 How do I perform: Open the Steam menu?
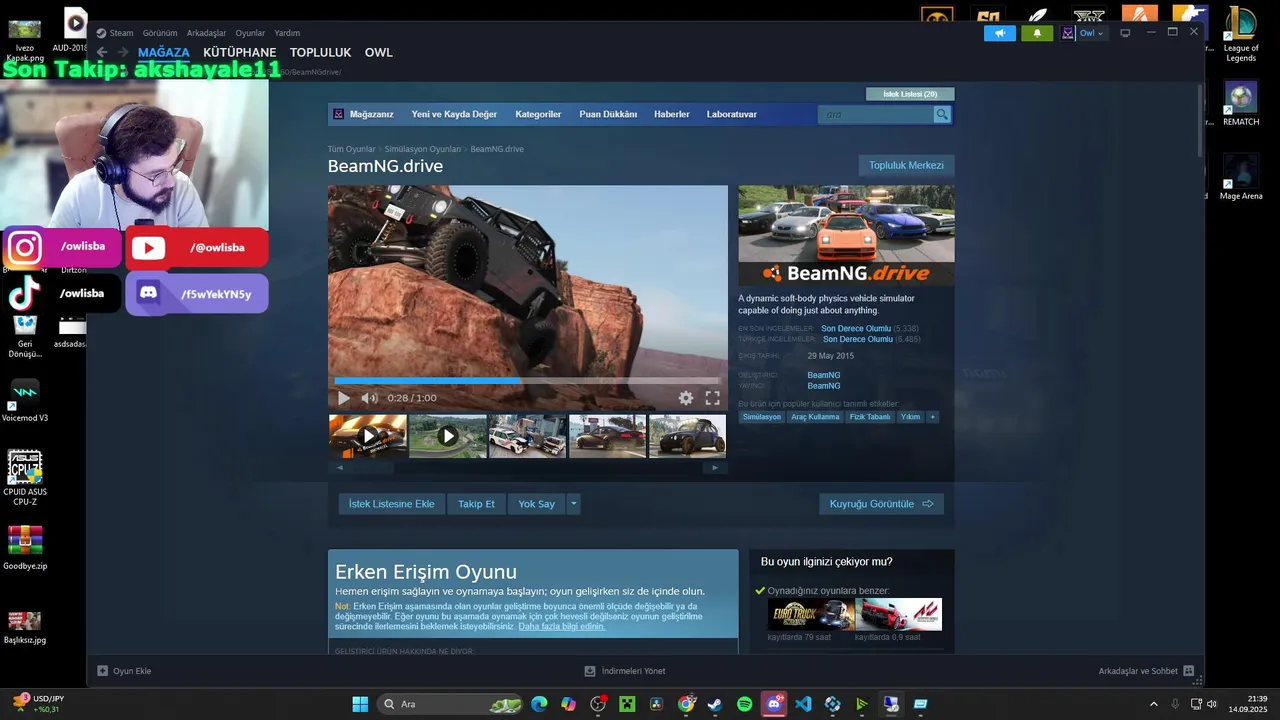click(x=121, y=33)
